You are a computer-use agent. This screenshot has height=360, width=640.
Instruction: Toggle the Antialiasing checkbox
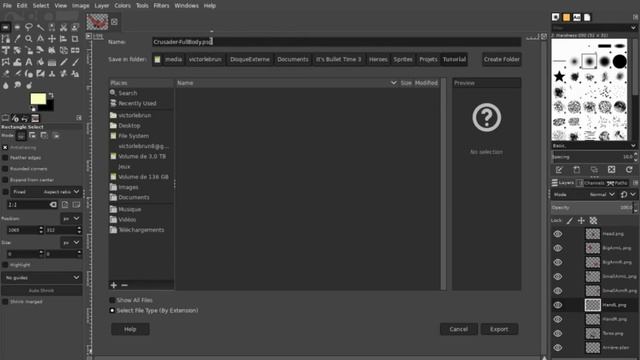coord(5,147)
